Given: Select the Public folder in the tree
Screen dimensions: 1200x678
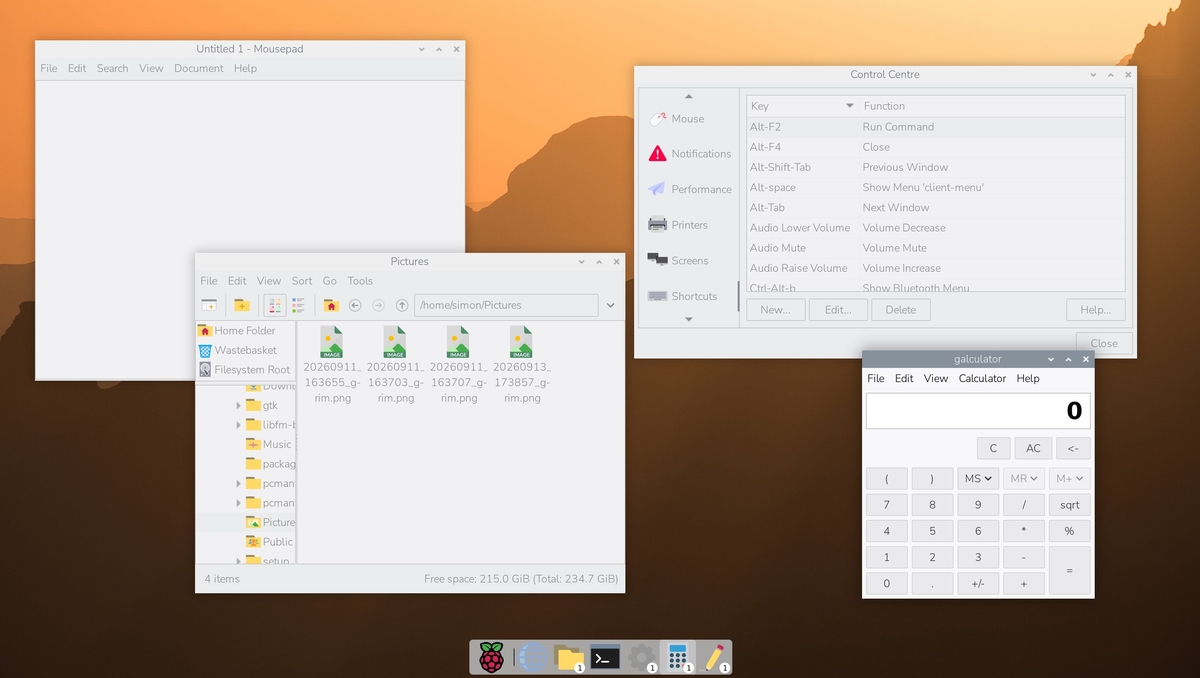Looking at the screenshot, I should [270, 542].
